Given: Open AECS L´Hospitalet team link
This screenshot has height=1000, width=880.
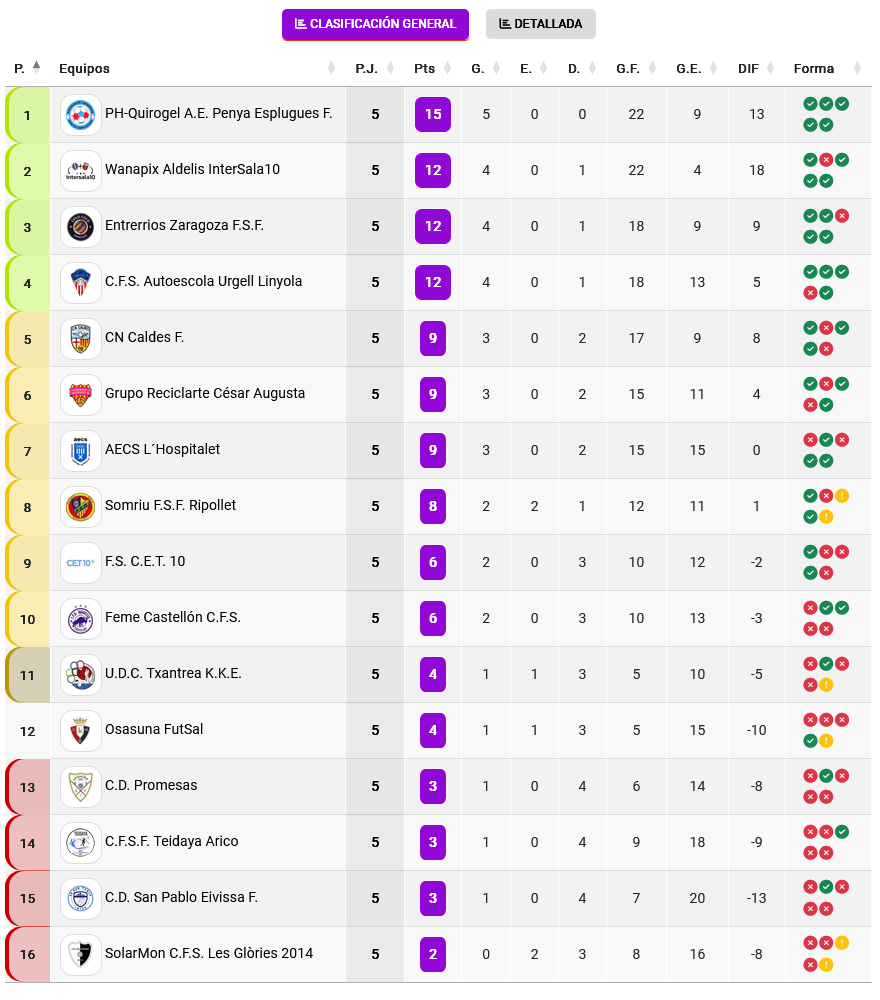Looking at the screenshot, I should pyautogui.click(x=162, y=450).
